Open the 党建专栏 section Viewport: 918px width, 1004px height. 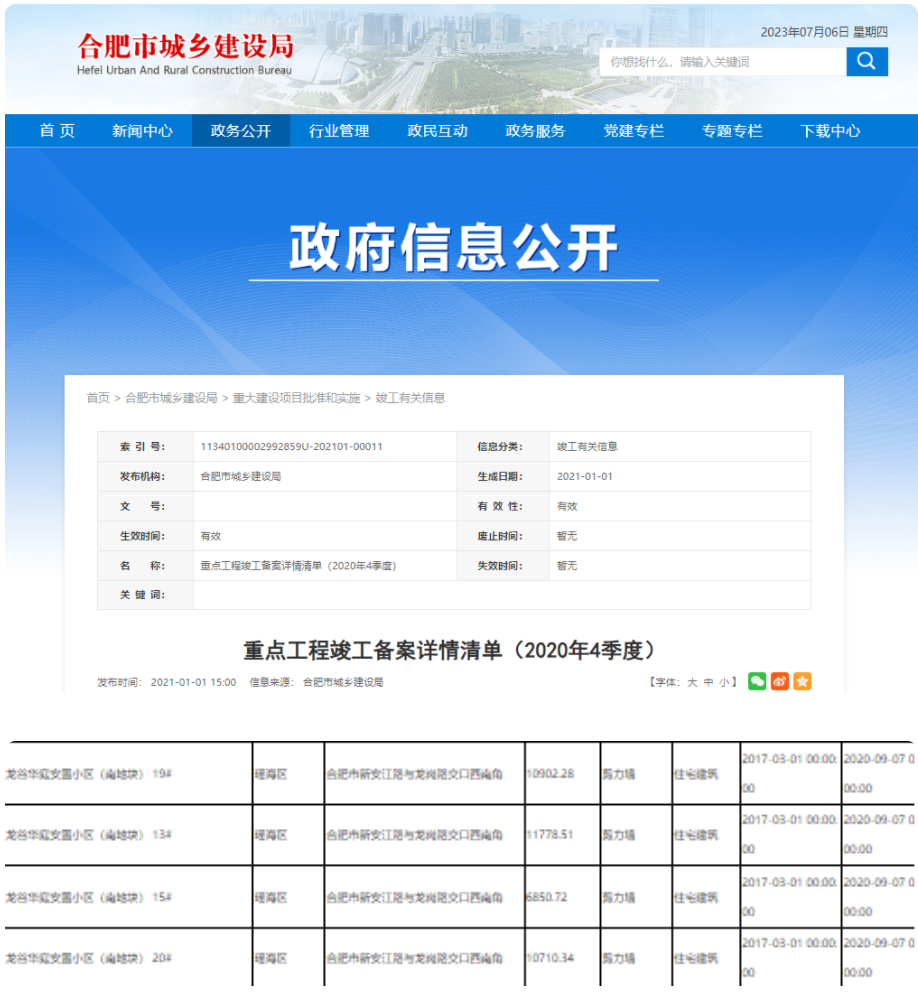tap(633, 131)
